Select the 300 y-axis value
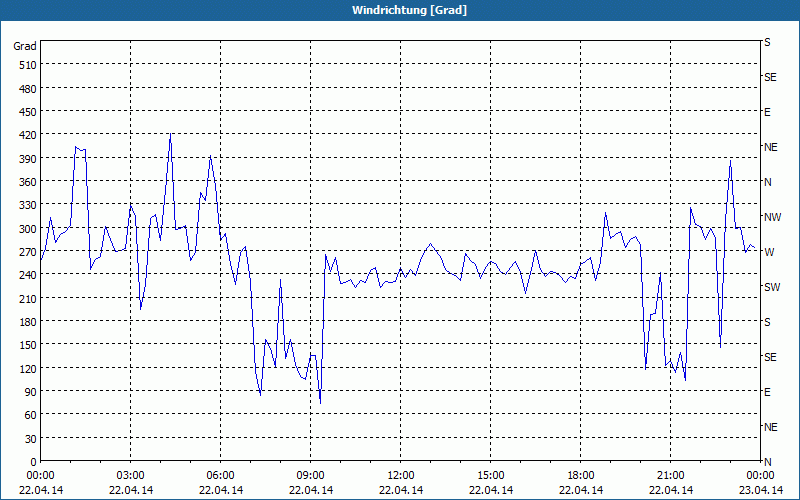Screen dimensions: 800x500 pyautogui.click(x=29, y=229)
